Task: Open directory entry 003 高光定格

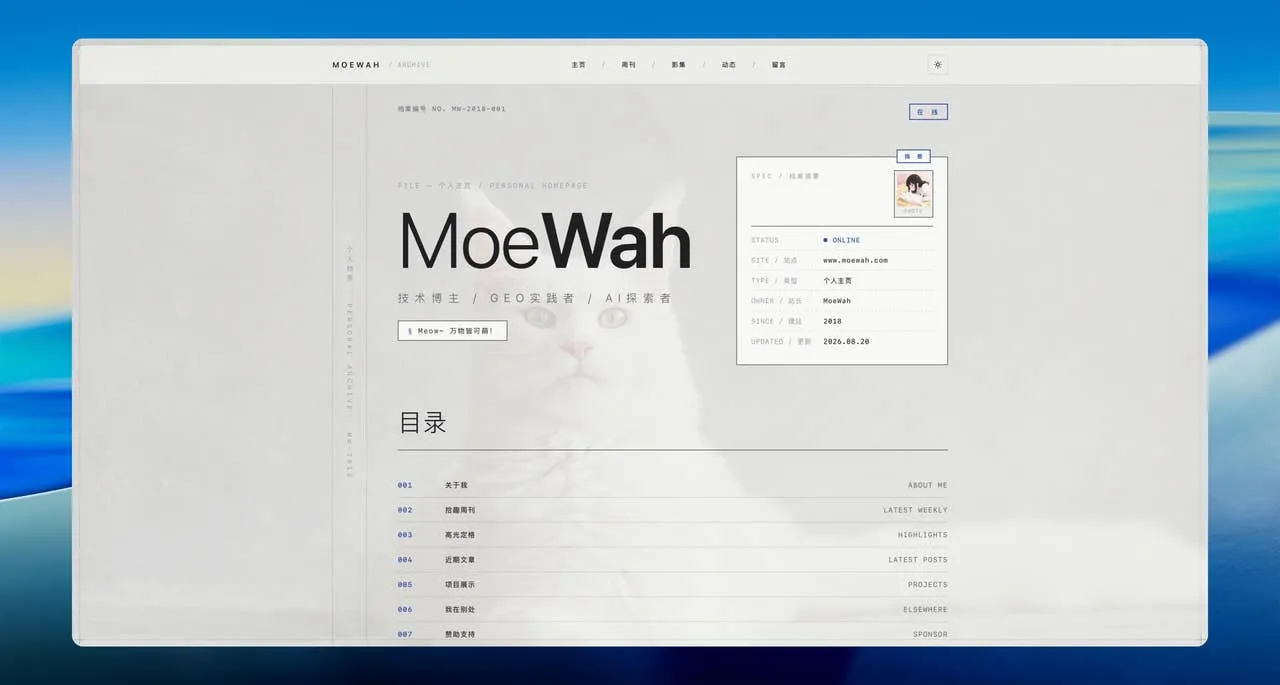Action: coord(672,535)
